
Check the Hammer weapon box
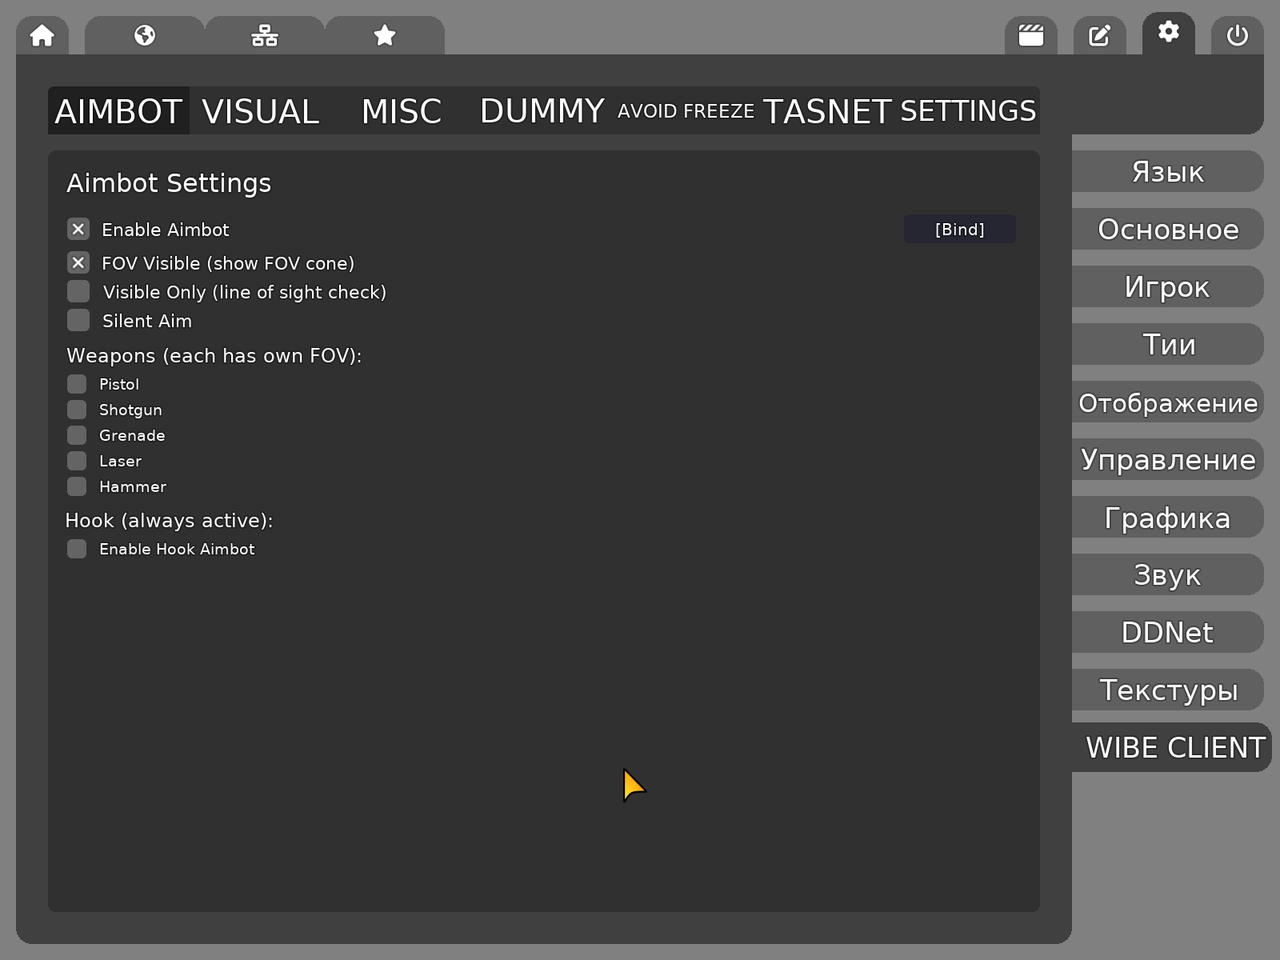tap(77, 486)
